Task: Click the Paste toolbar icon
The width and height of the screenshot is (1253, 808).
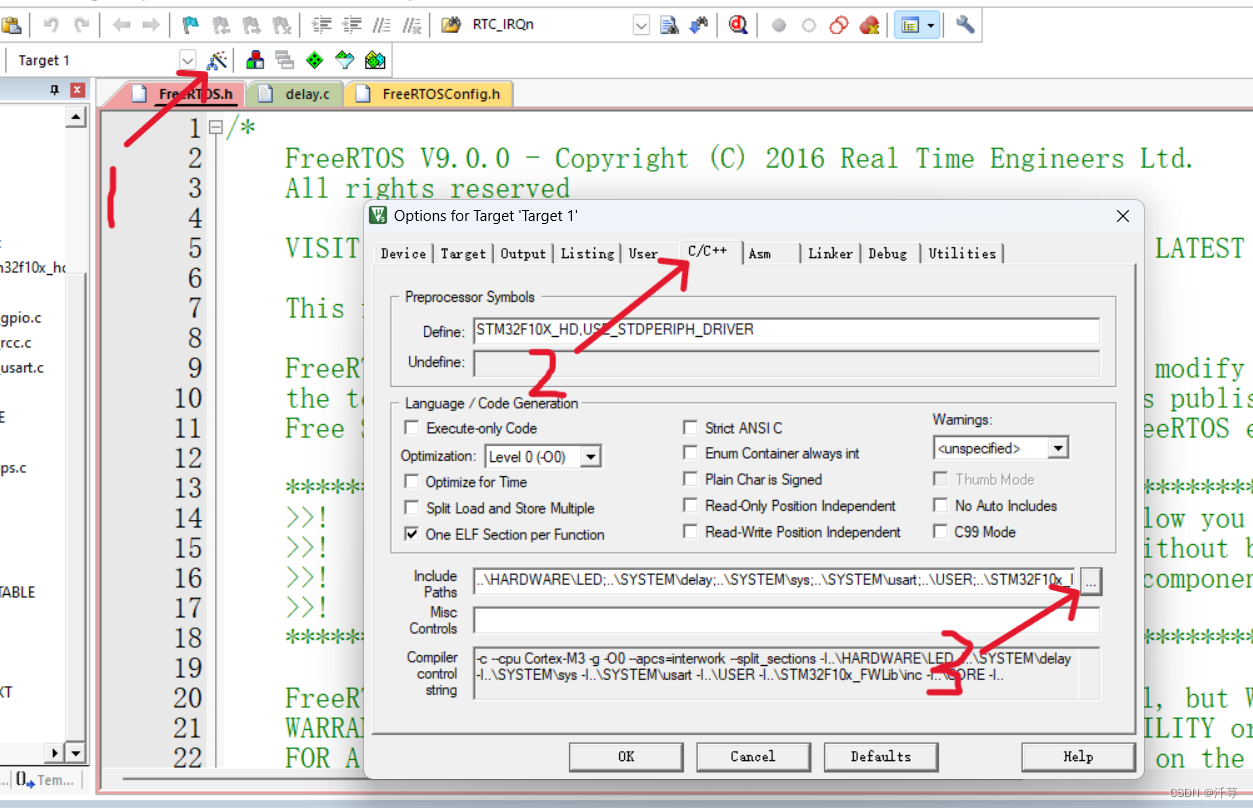Action: tap(10, 24)
